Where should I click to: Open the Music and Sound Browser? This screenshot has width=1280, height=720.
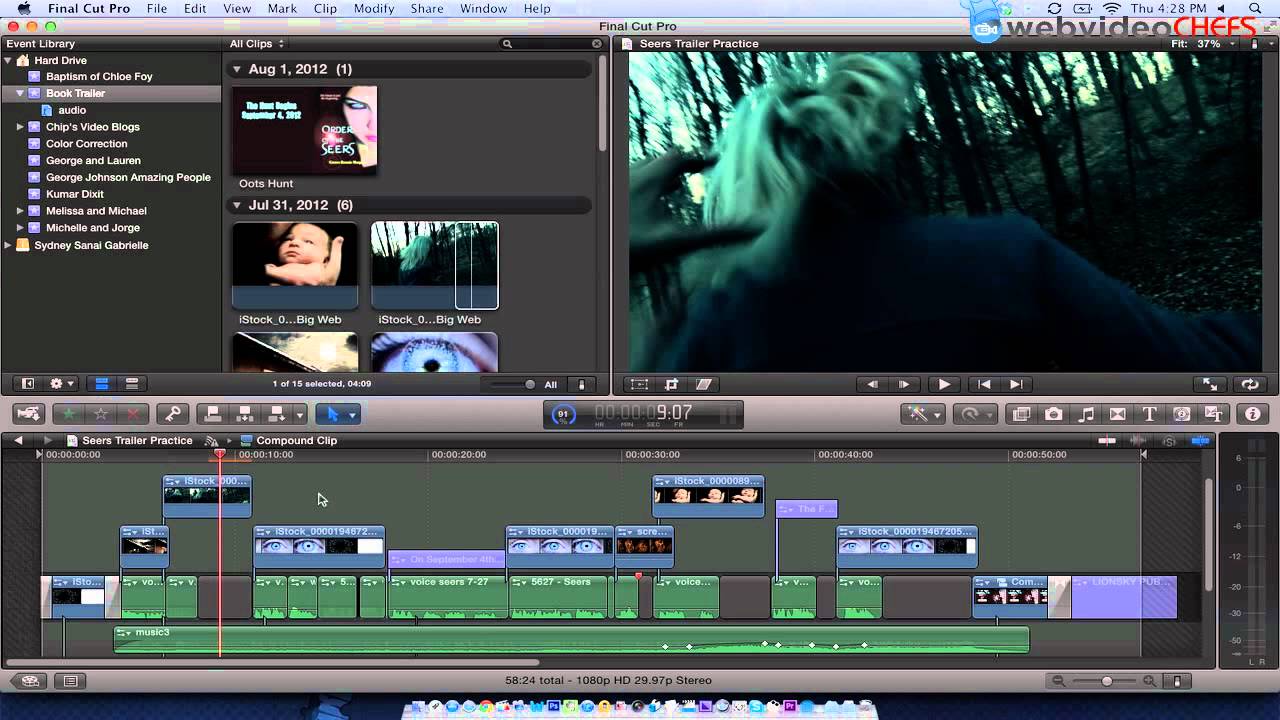(x=1086, y=413)
